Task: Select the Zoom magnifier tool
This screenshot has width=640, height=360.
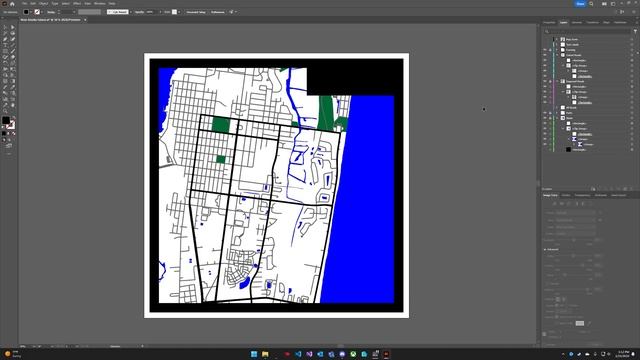Action: click(x=5, y=111)
